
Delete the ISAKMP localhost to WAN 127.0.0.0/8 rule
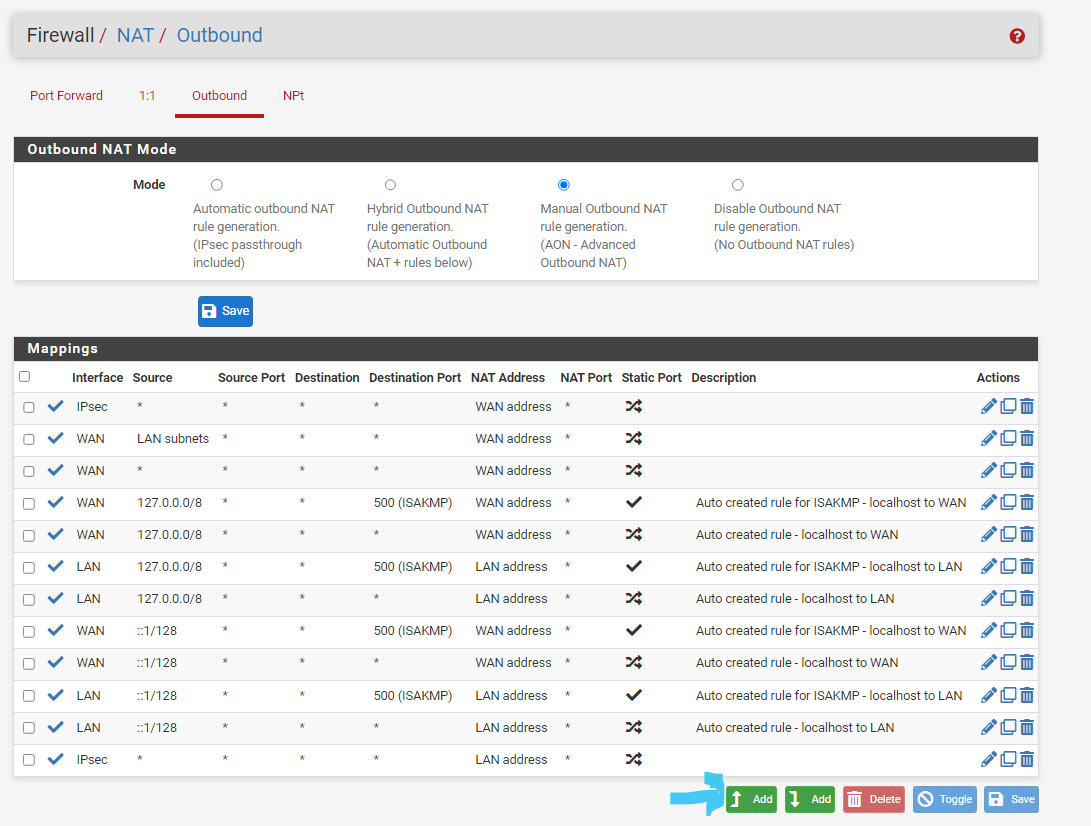(1027, 502)
